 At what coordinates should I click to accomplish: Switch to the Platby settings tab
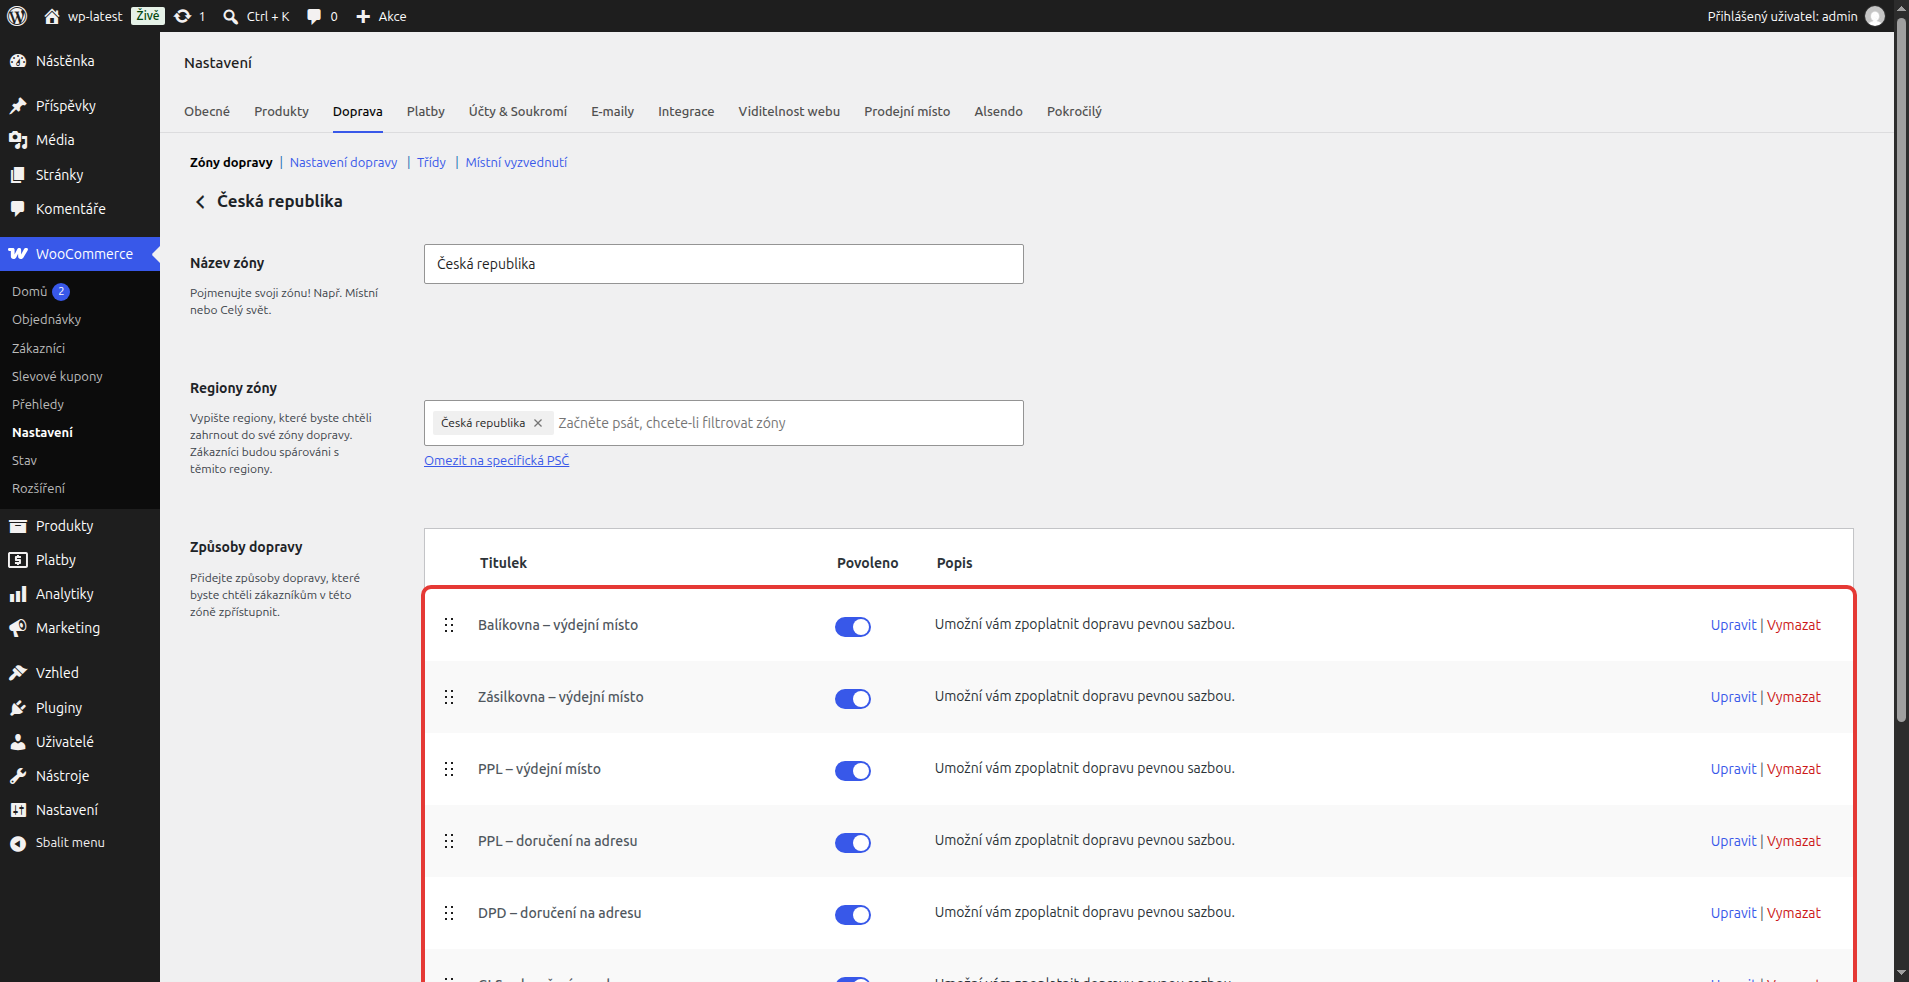pos(426,111)
